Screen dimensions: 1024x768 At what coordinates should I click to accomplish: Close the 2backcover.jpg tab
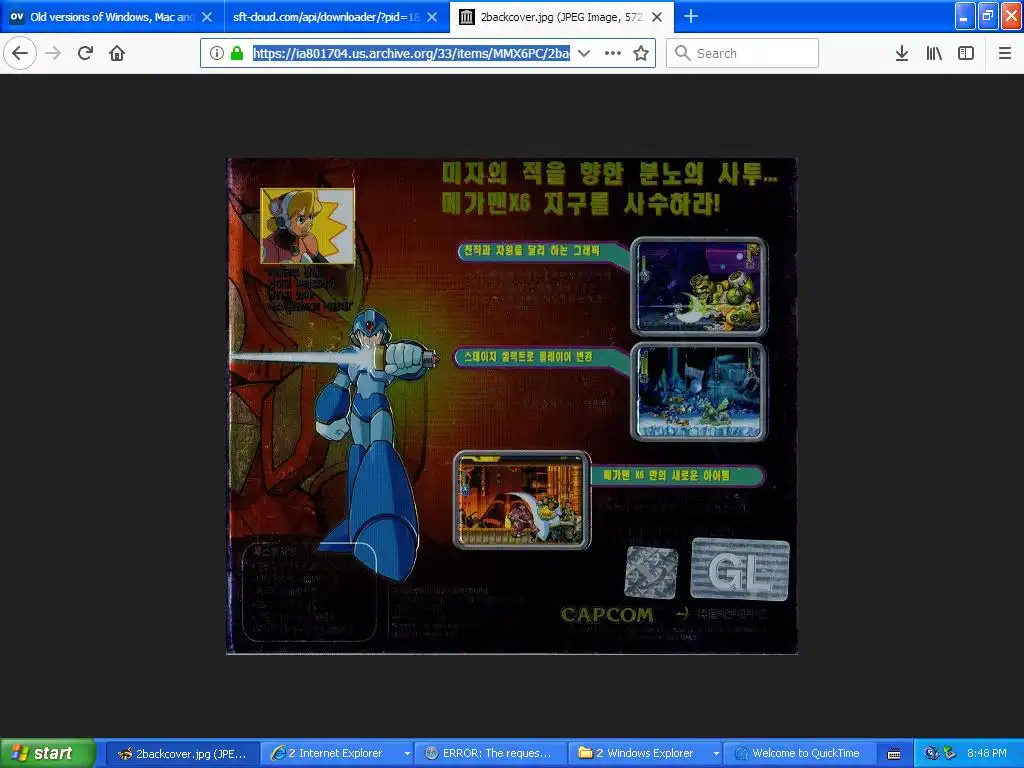pos(658,17)
